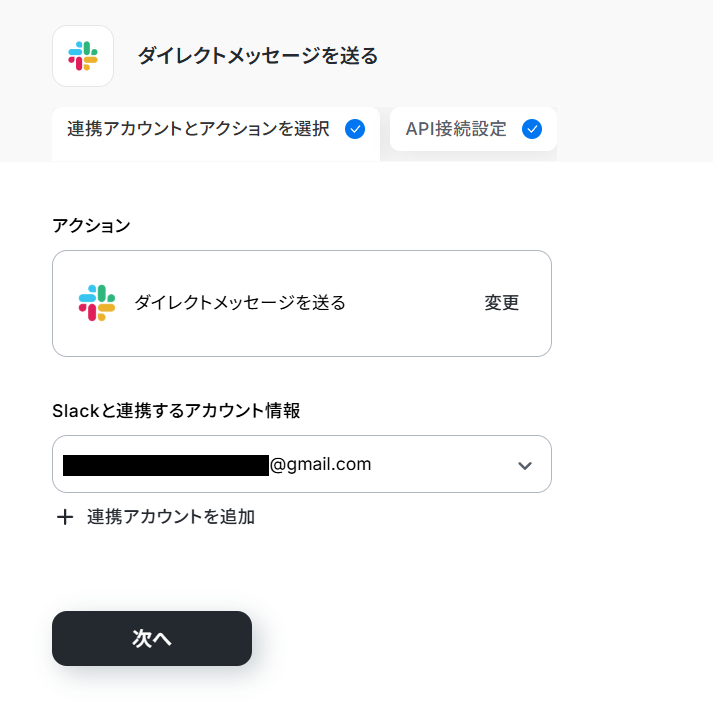
Task: Click empty space in the action card left of 変更
Action: [410, 303]
